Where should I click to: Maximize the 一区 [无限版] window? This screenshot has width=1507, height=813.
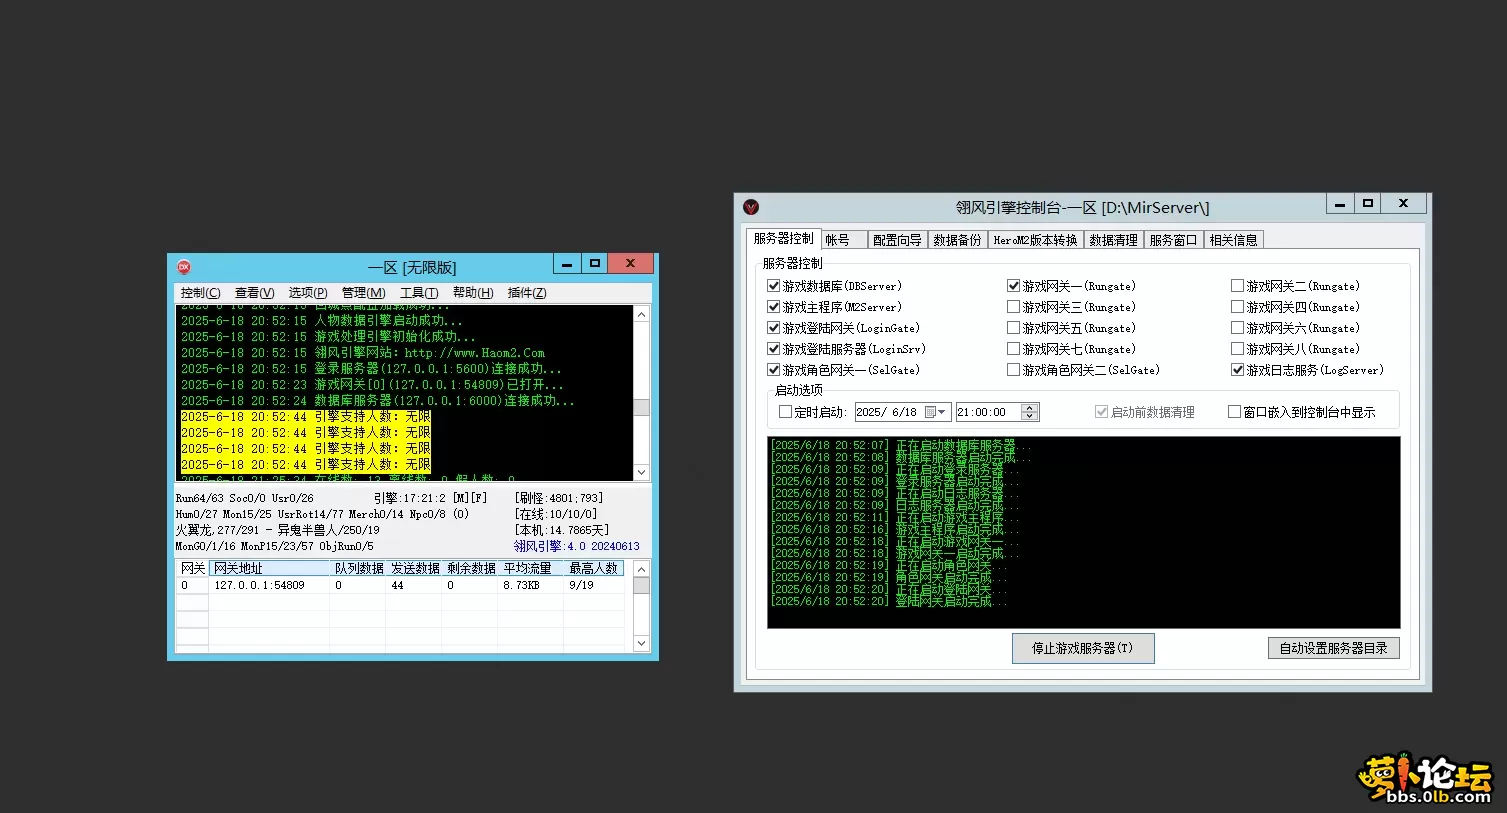pos(594,264)
